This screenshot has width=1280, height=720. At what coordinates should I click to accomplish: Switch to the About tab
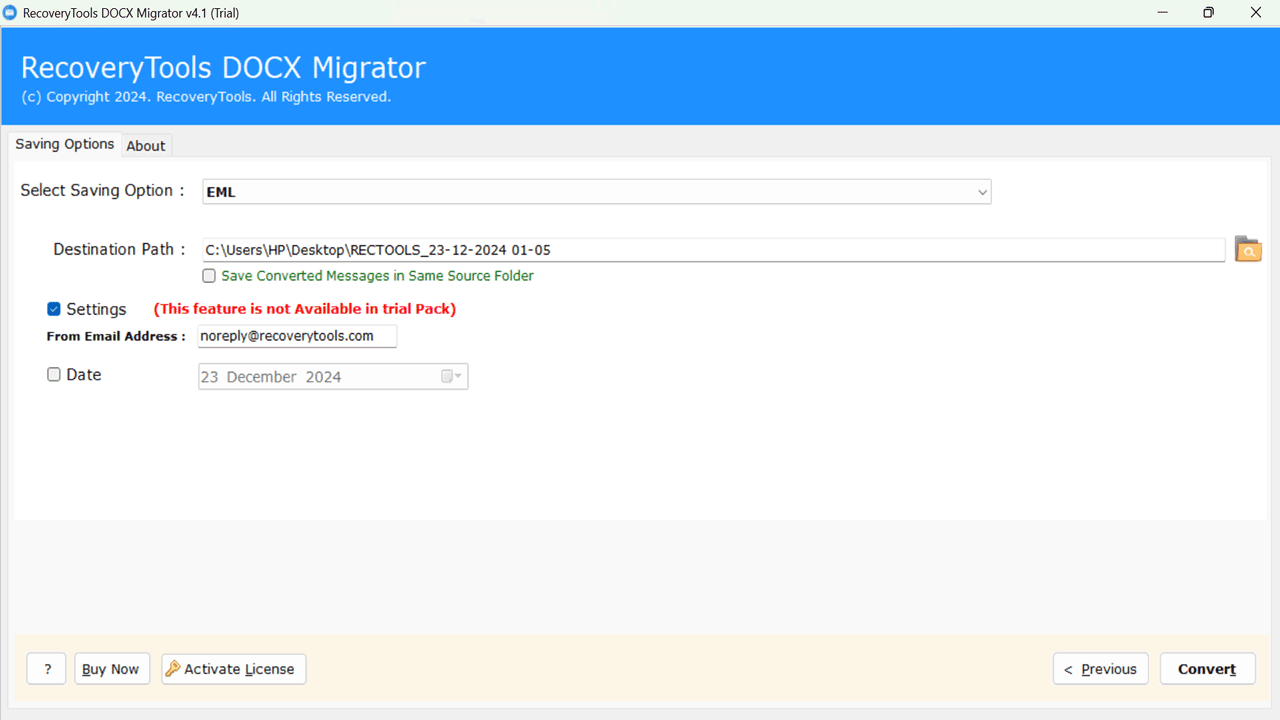click(146, 146)
